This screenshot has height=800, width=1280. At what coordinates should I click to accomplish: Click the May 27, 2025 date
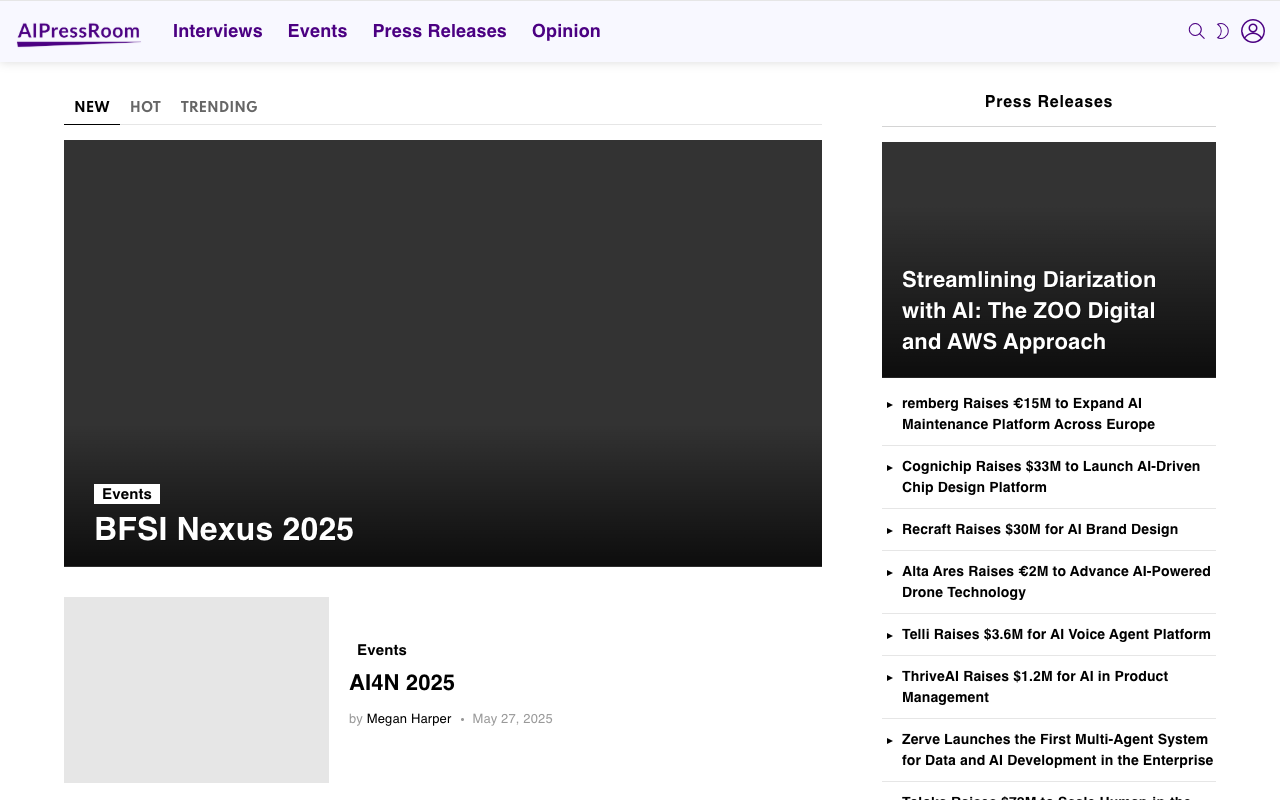[512, 719]
